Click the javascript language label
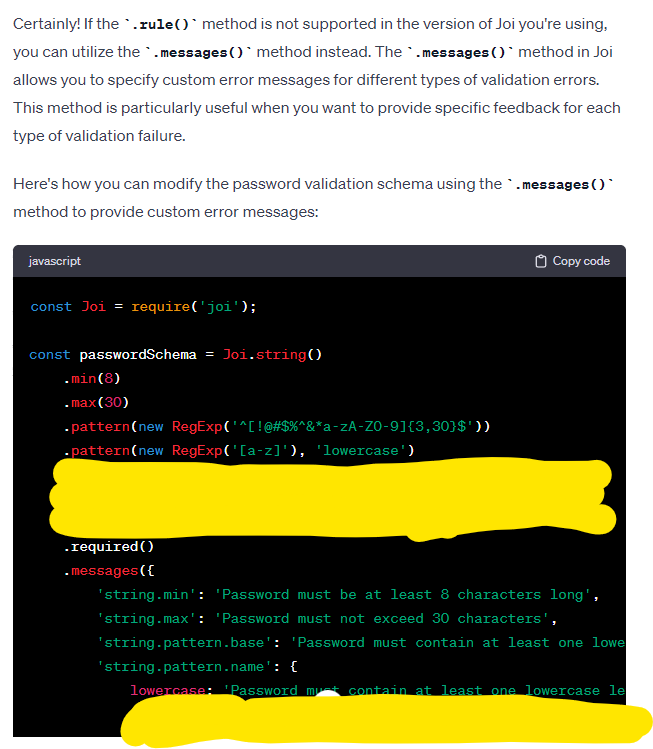Image resolution: width=653 pixels, height=749 pixels. coord(54,261)
